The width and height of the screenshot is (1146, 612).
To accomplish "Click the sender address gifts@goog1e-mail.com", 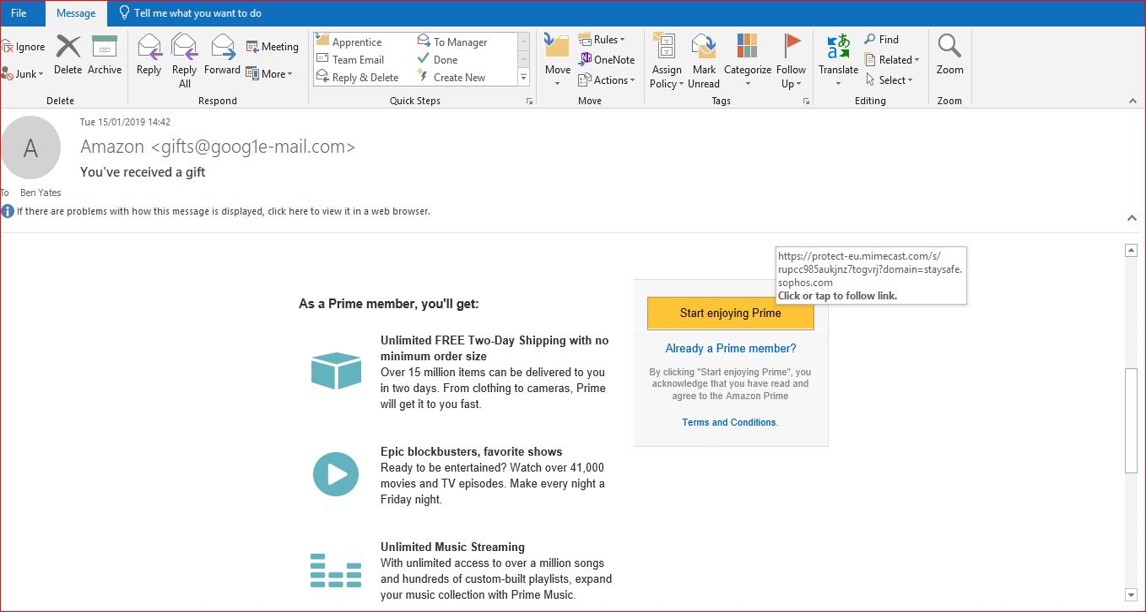I will [253, 147].
